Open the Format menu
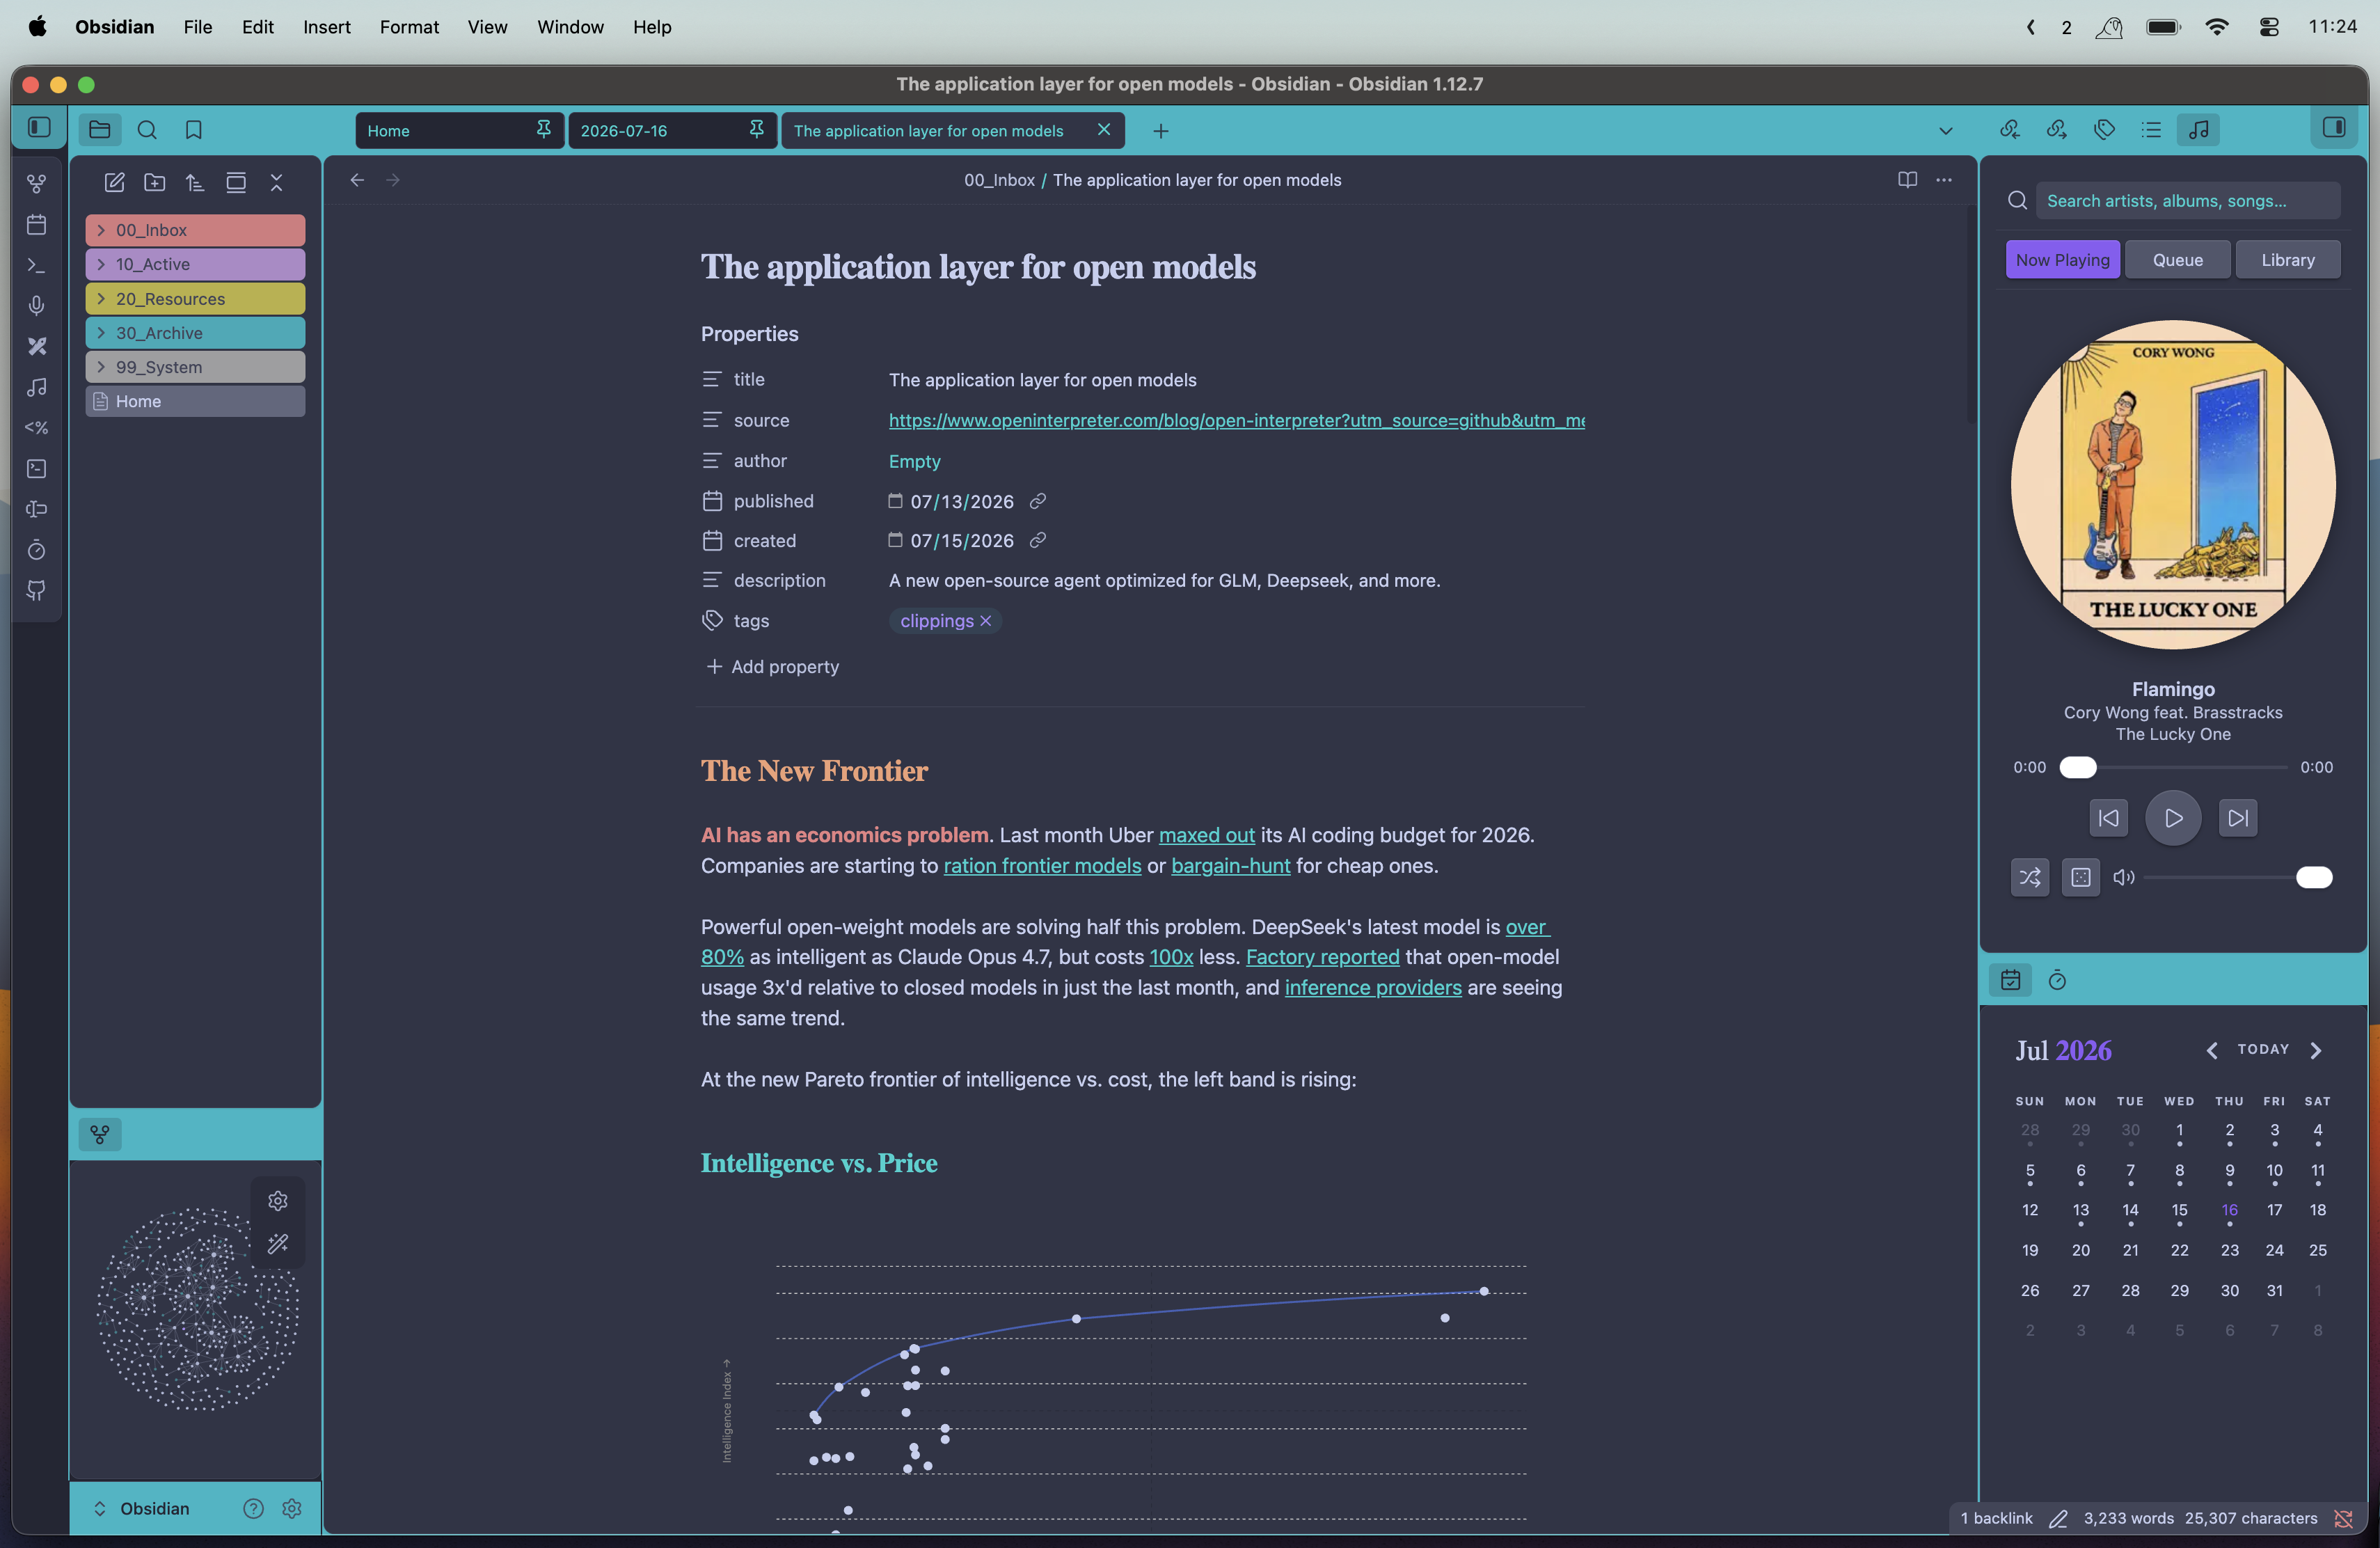 [409, 27]
